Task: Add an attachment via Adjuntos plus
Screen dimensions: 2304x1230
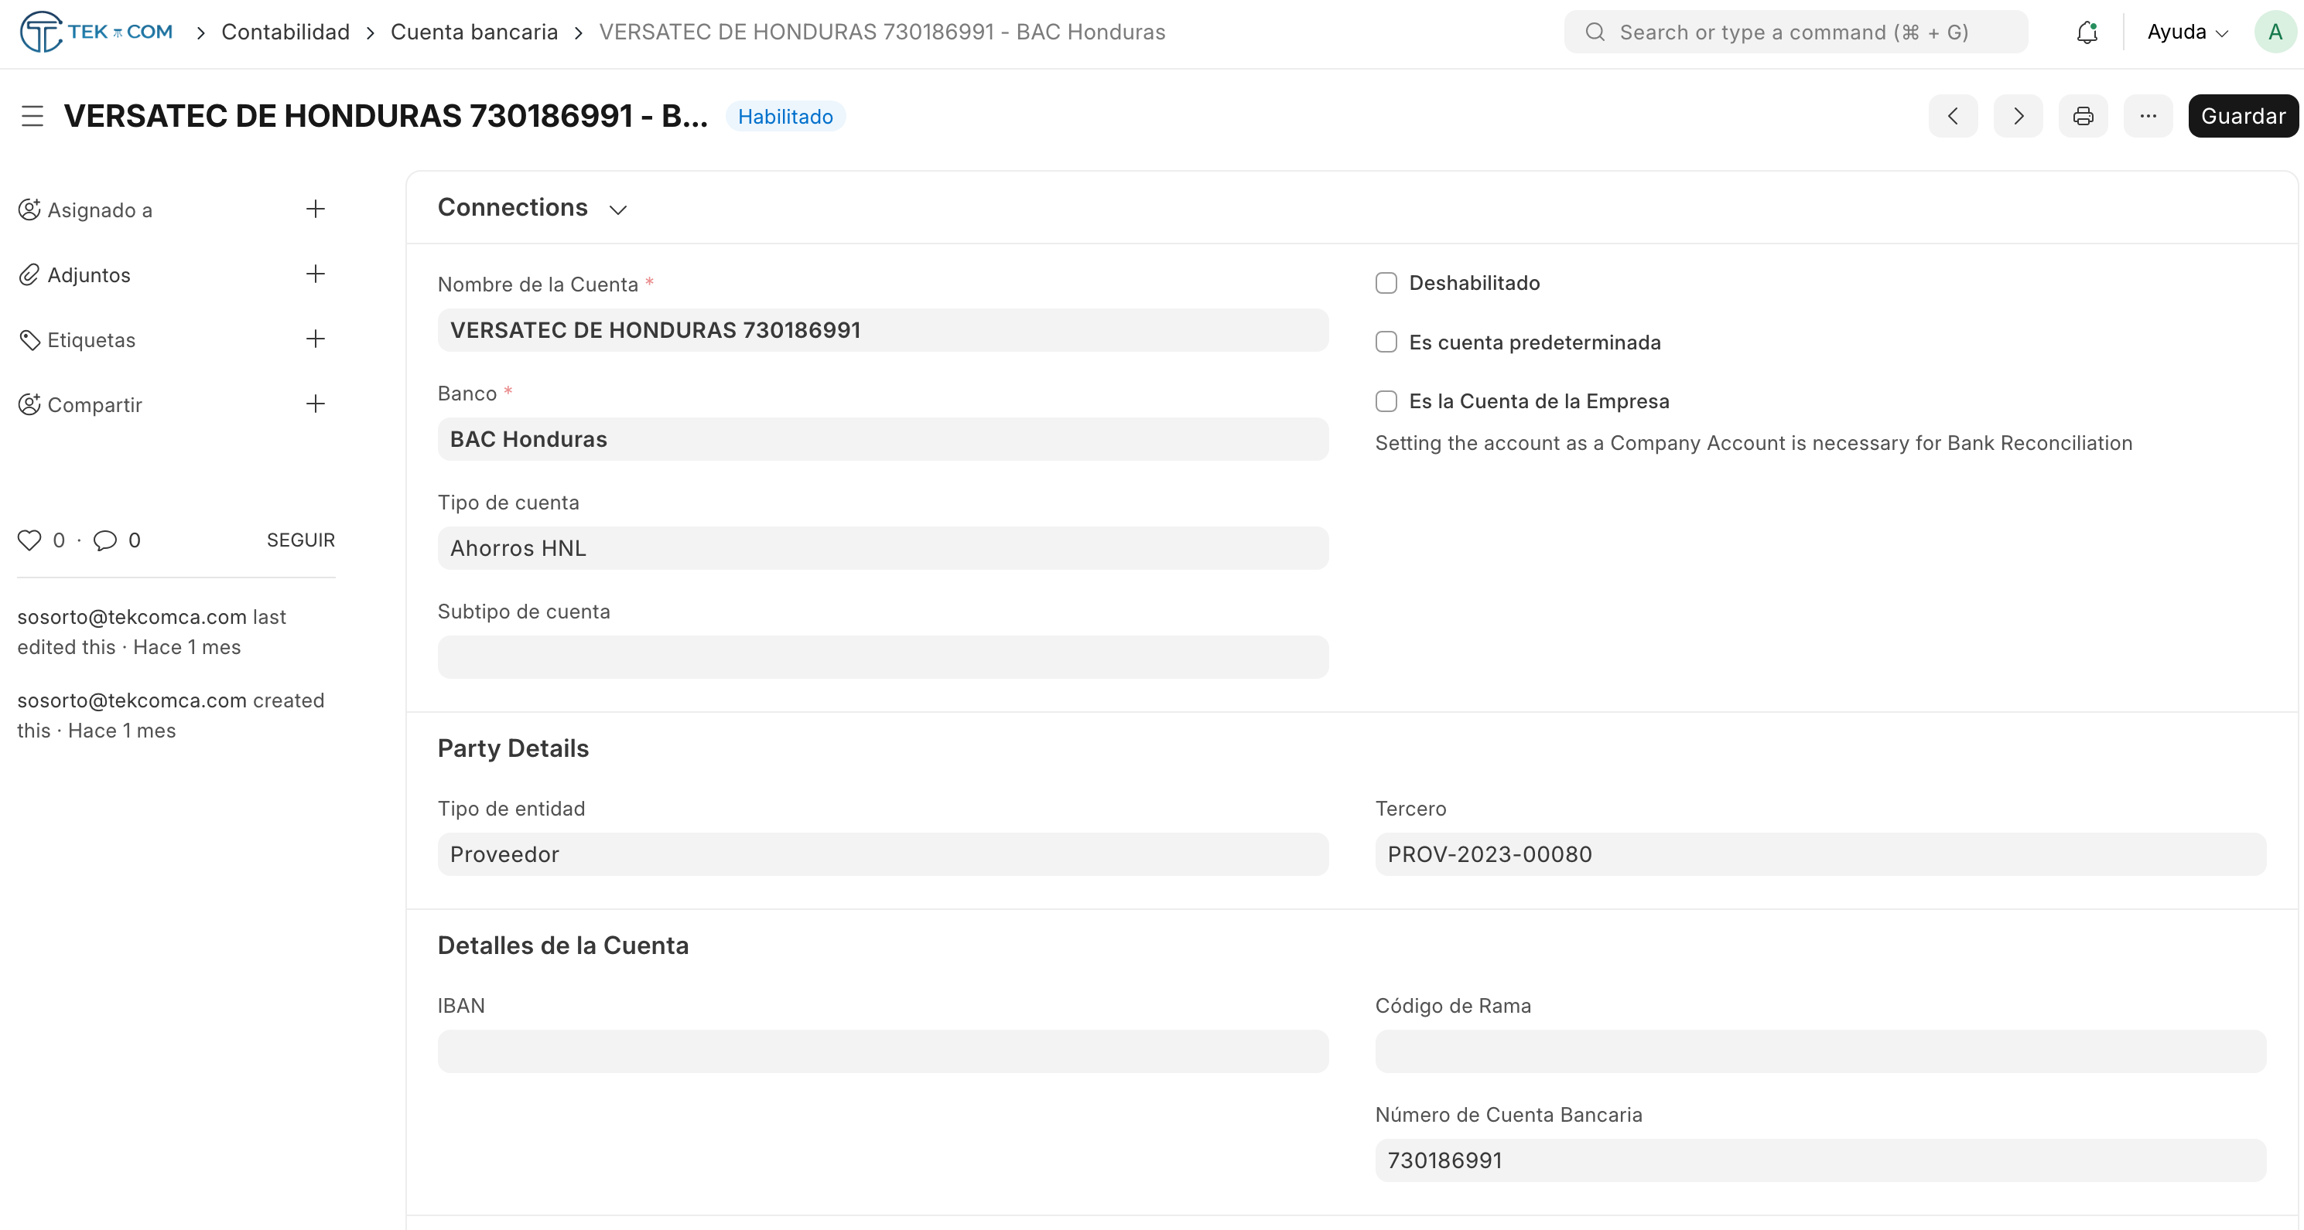Action: pyautogui.click(x=315, y=274)
